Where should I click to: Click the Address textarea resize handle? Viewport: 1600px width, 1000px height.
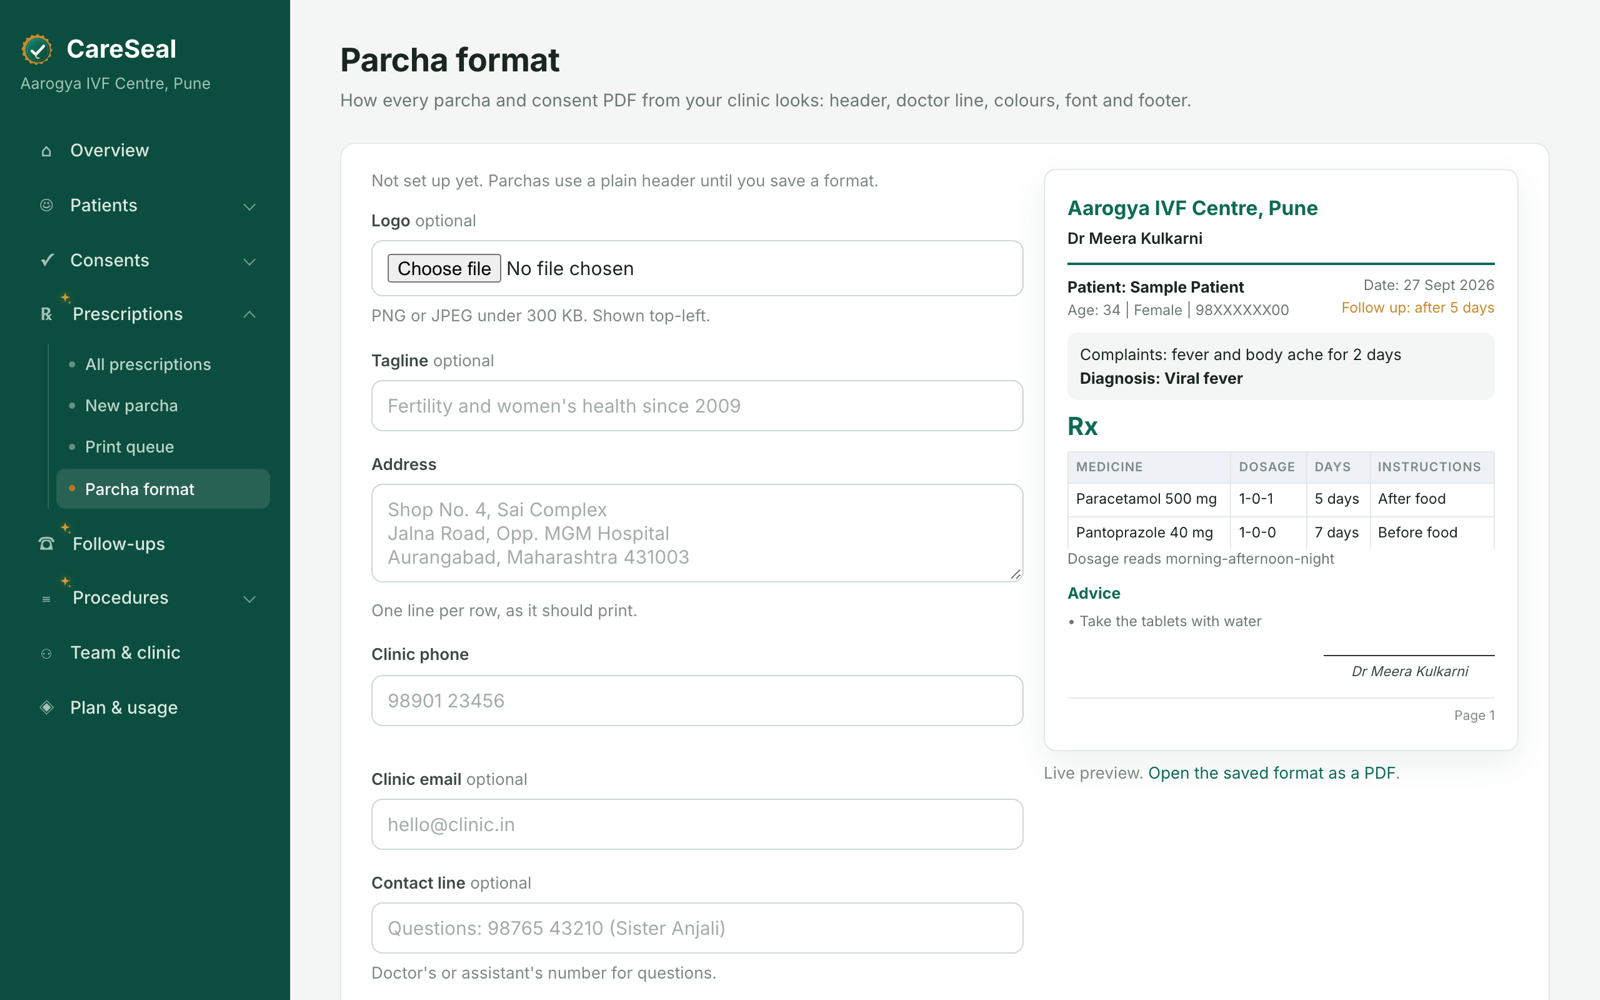coord(1015,574)
